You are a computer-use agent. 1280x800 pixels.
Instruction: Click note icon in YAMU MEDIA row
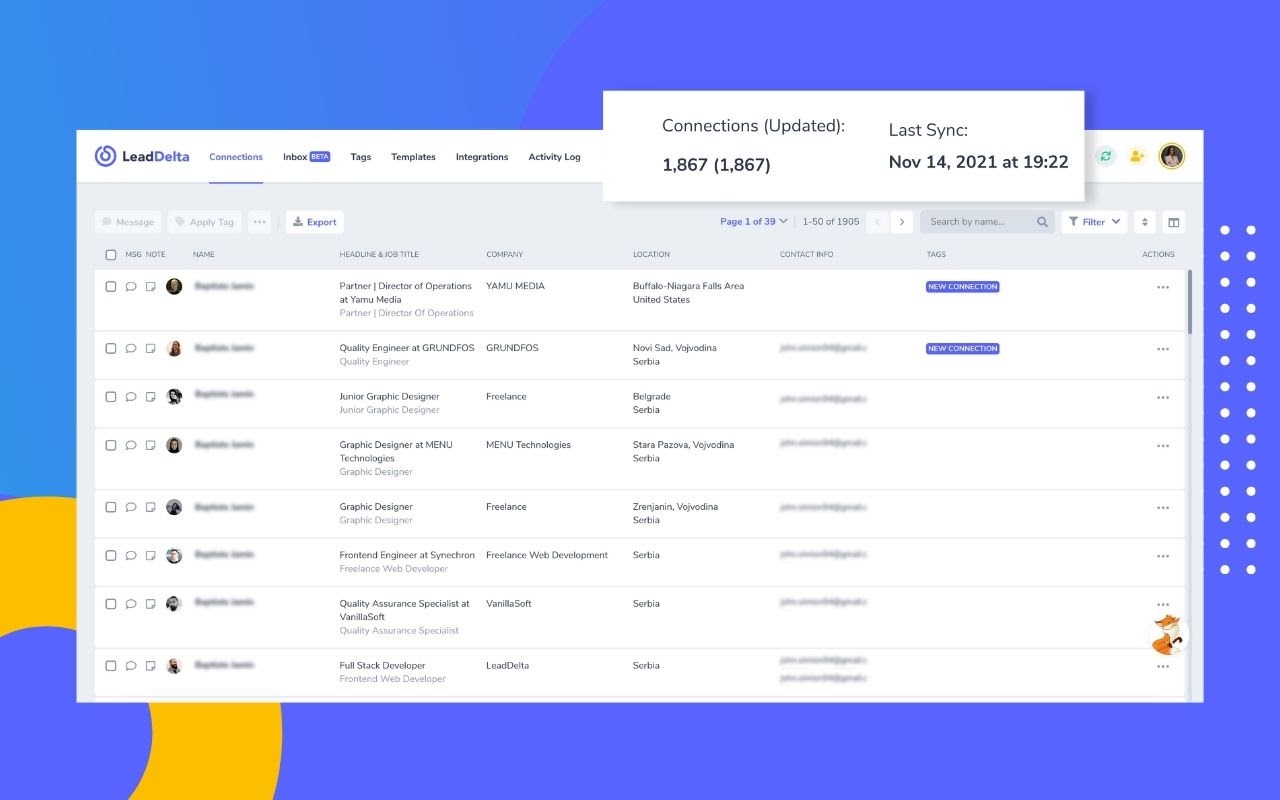click(150, 286)
